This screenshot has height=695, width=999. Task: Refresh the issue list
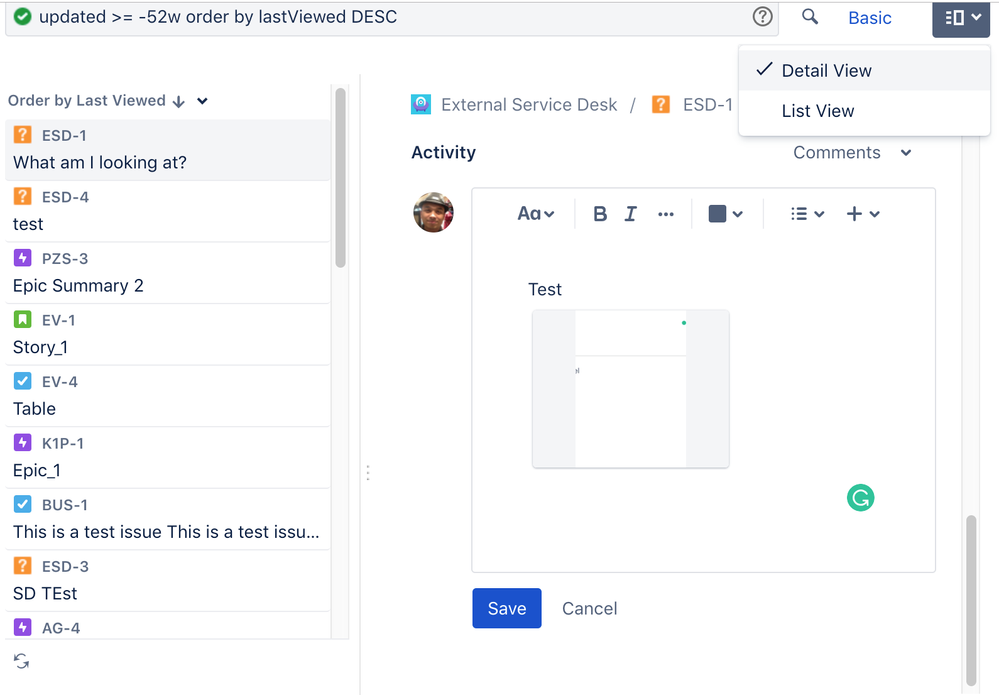20,661
